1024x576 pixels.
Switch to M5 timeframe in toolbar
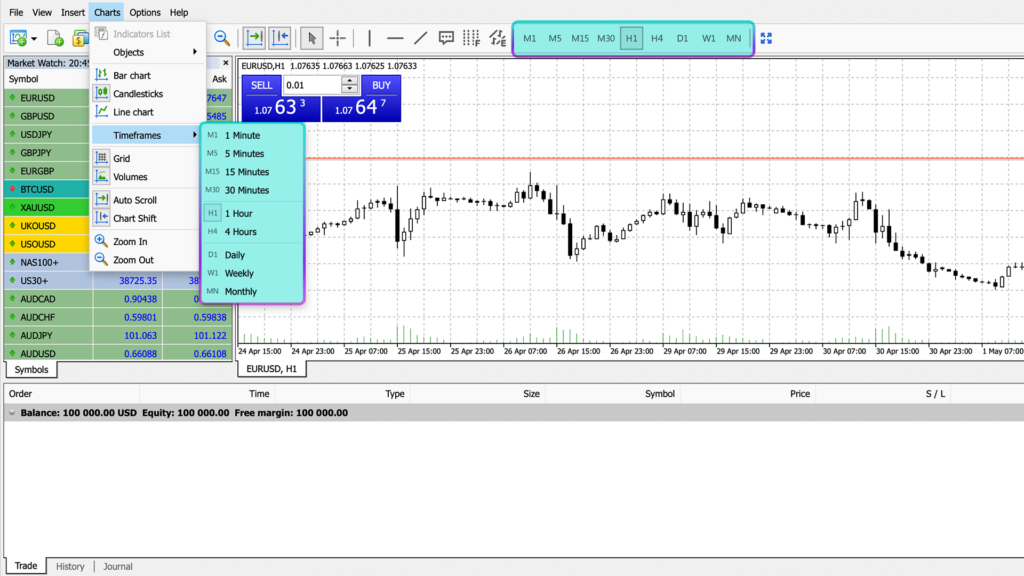click(x=554, y=39)
